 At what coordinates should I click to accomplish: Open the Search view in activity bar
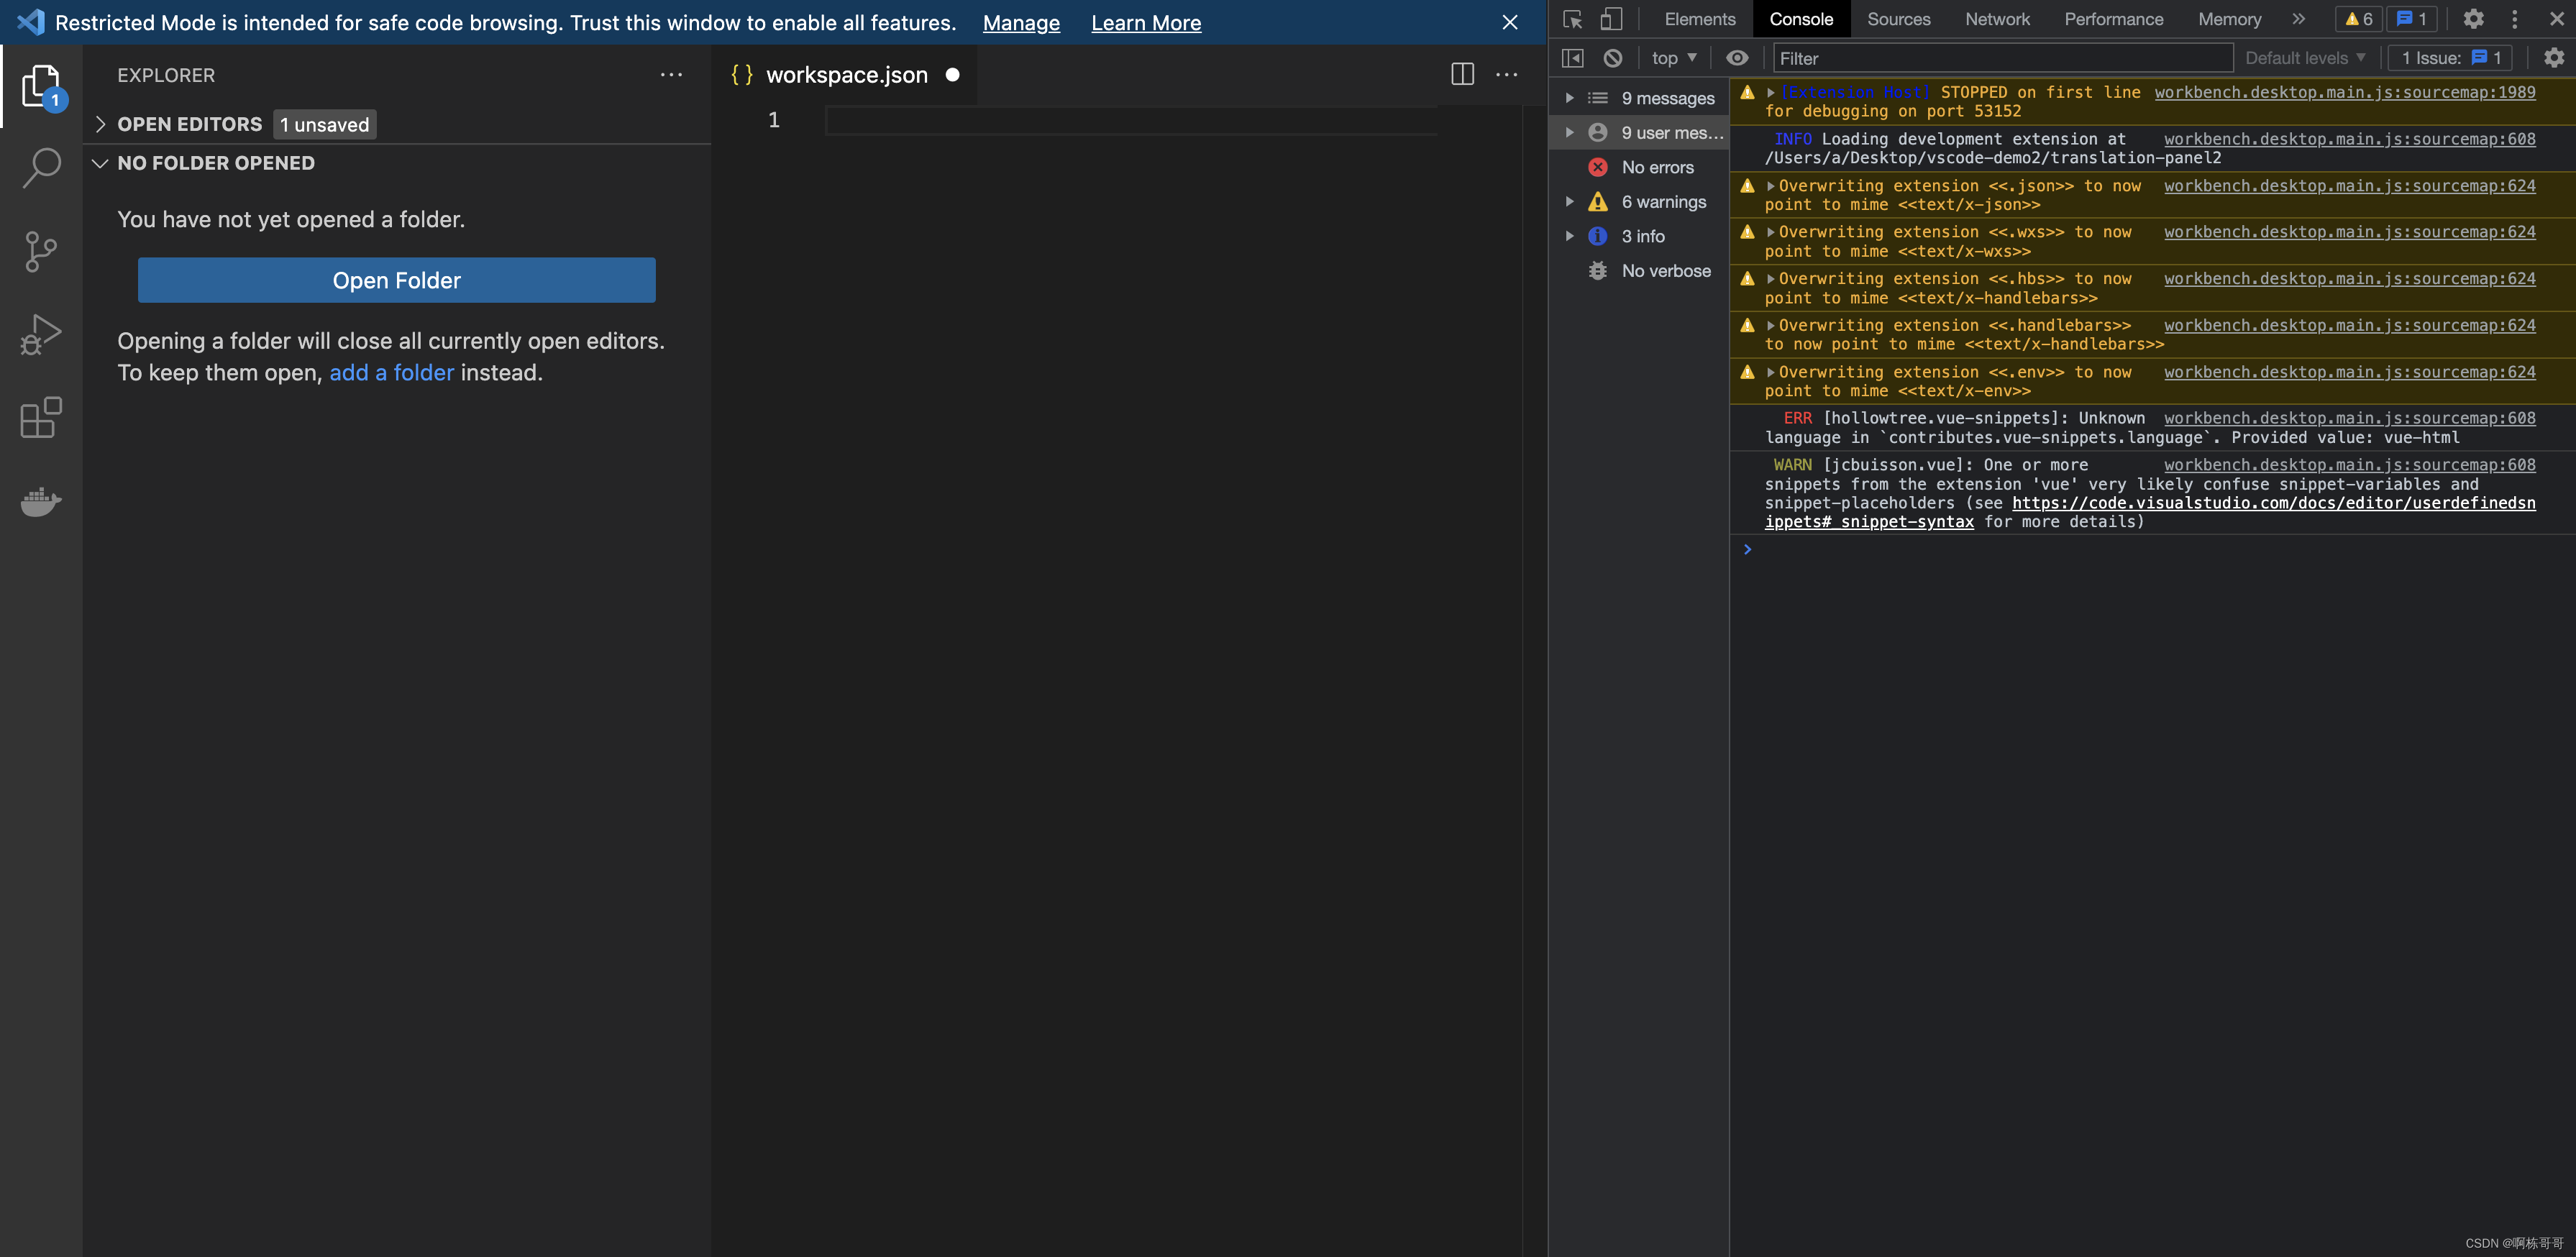[41, 168]
